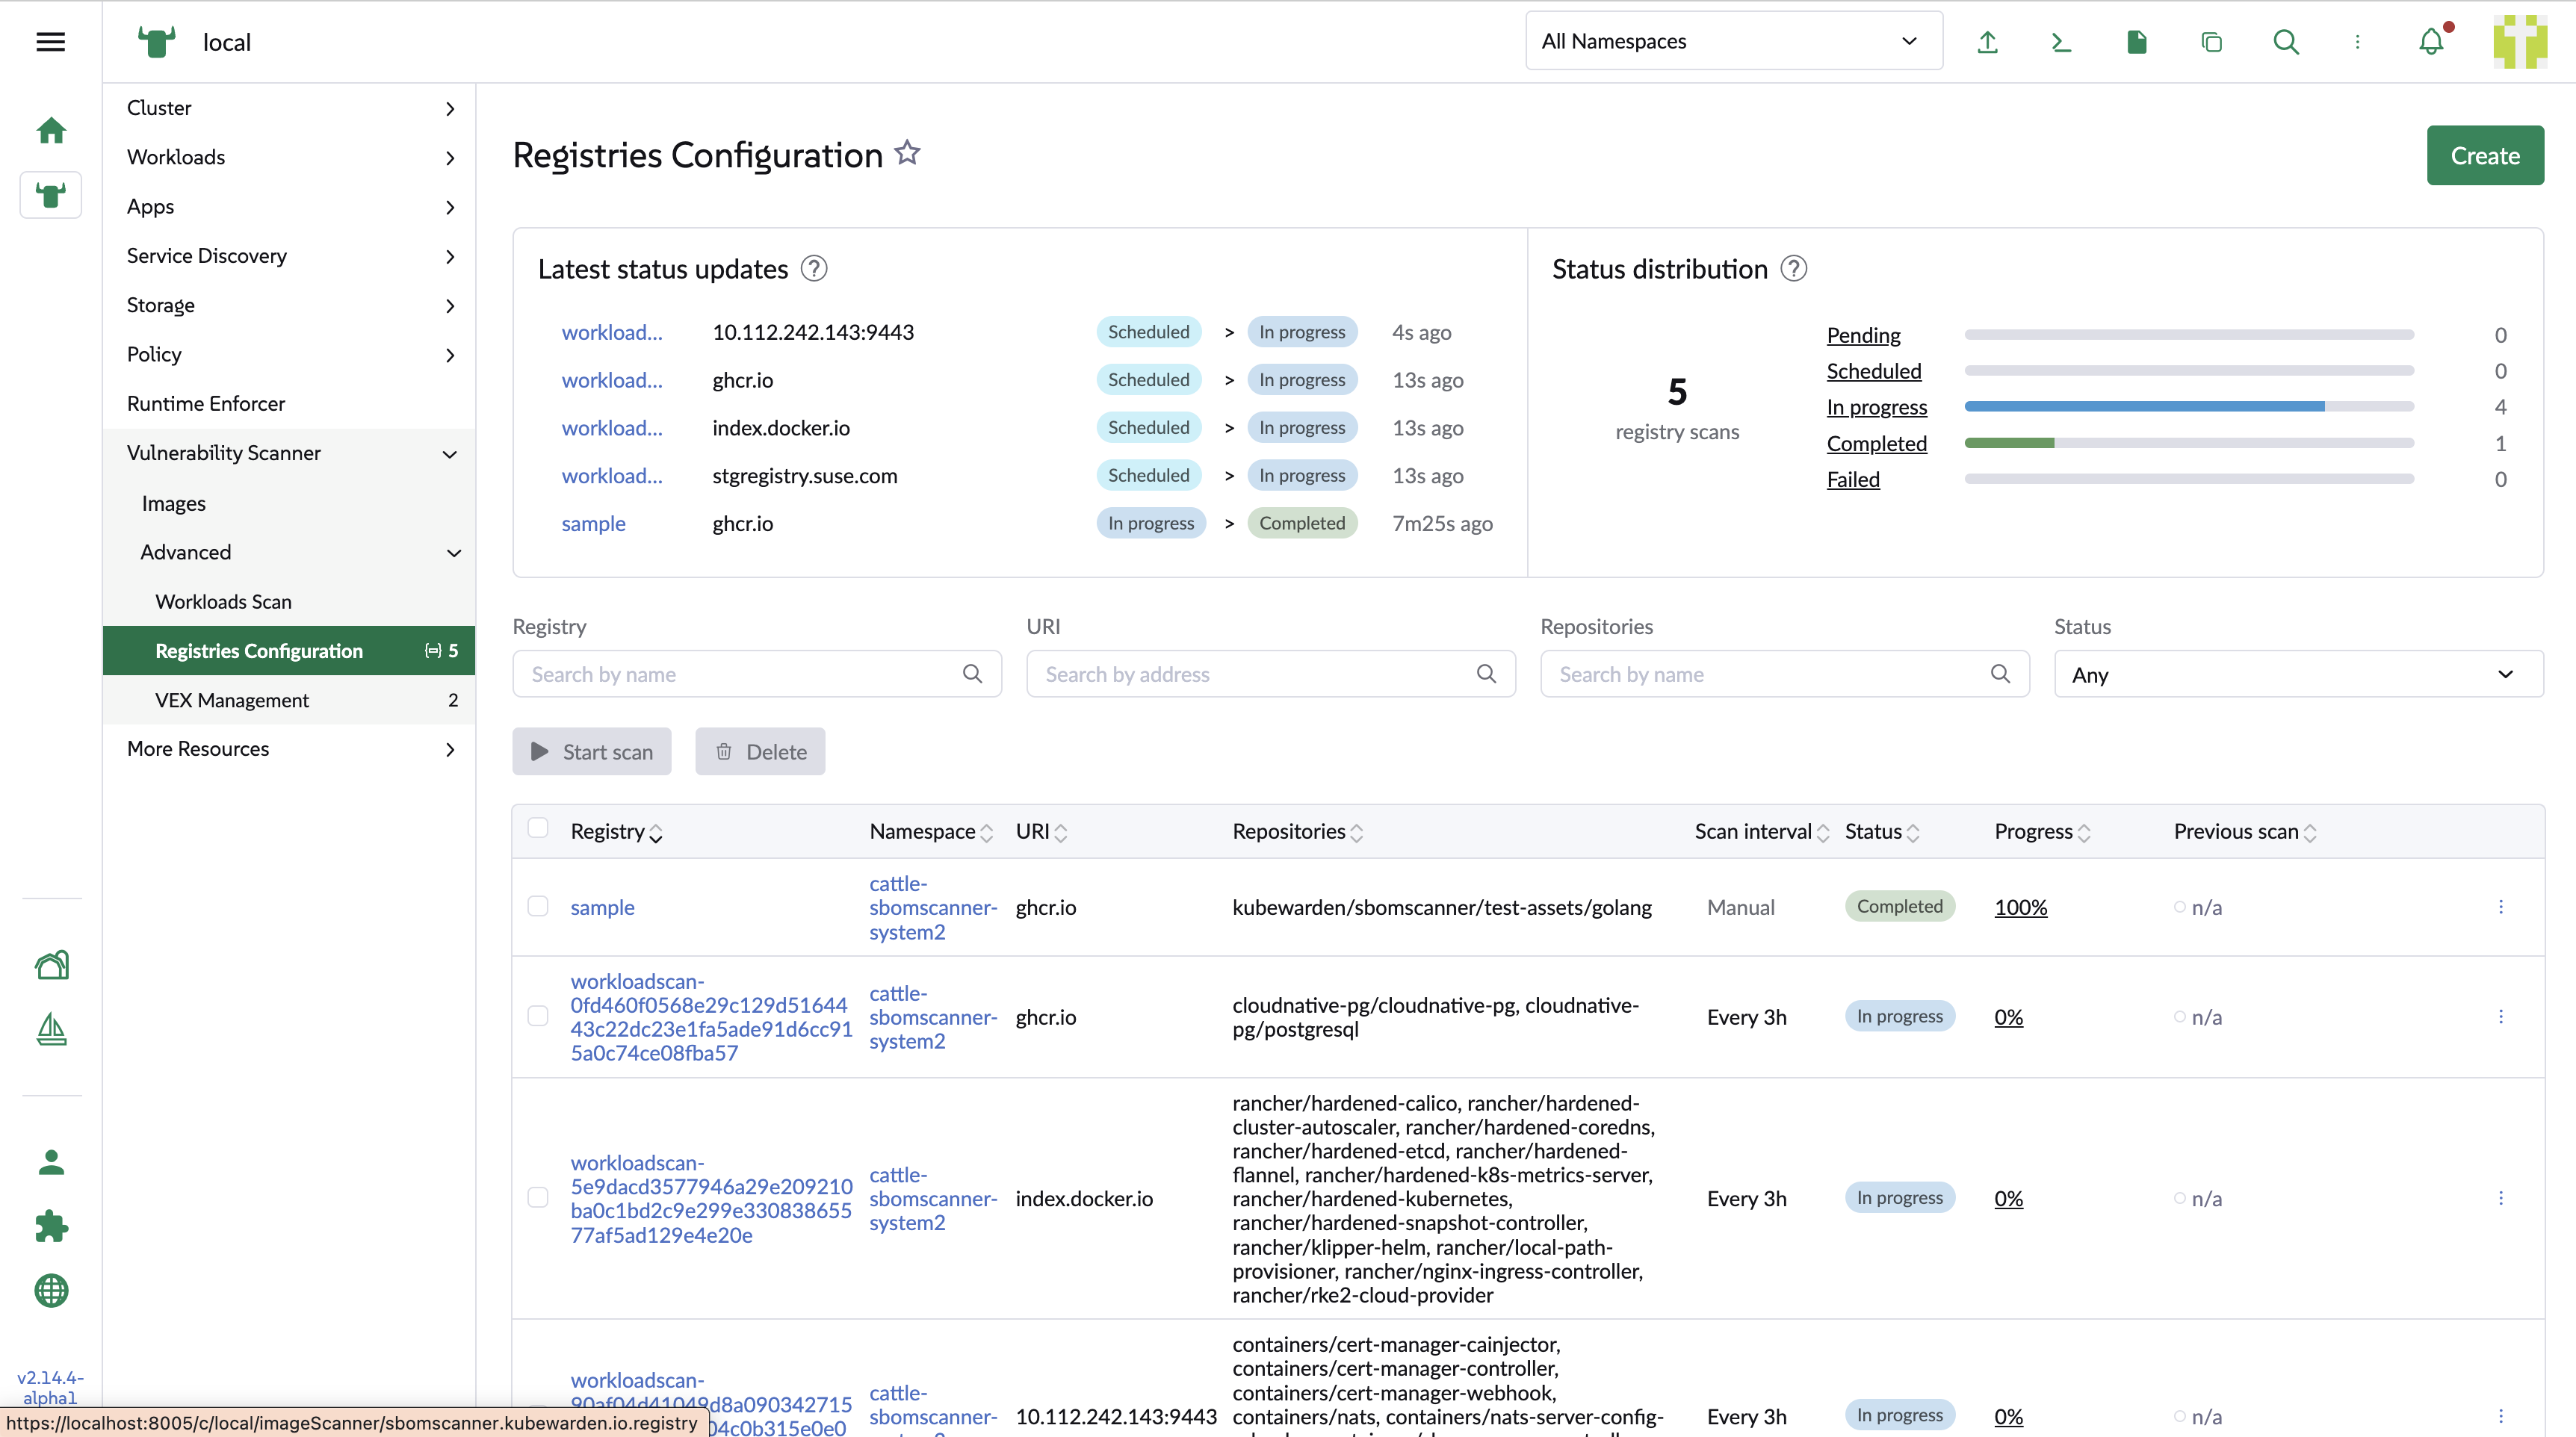Open the notifications bell
The image size is (2576, 1437).
point(2431,42)
